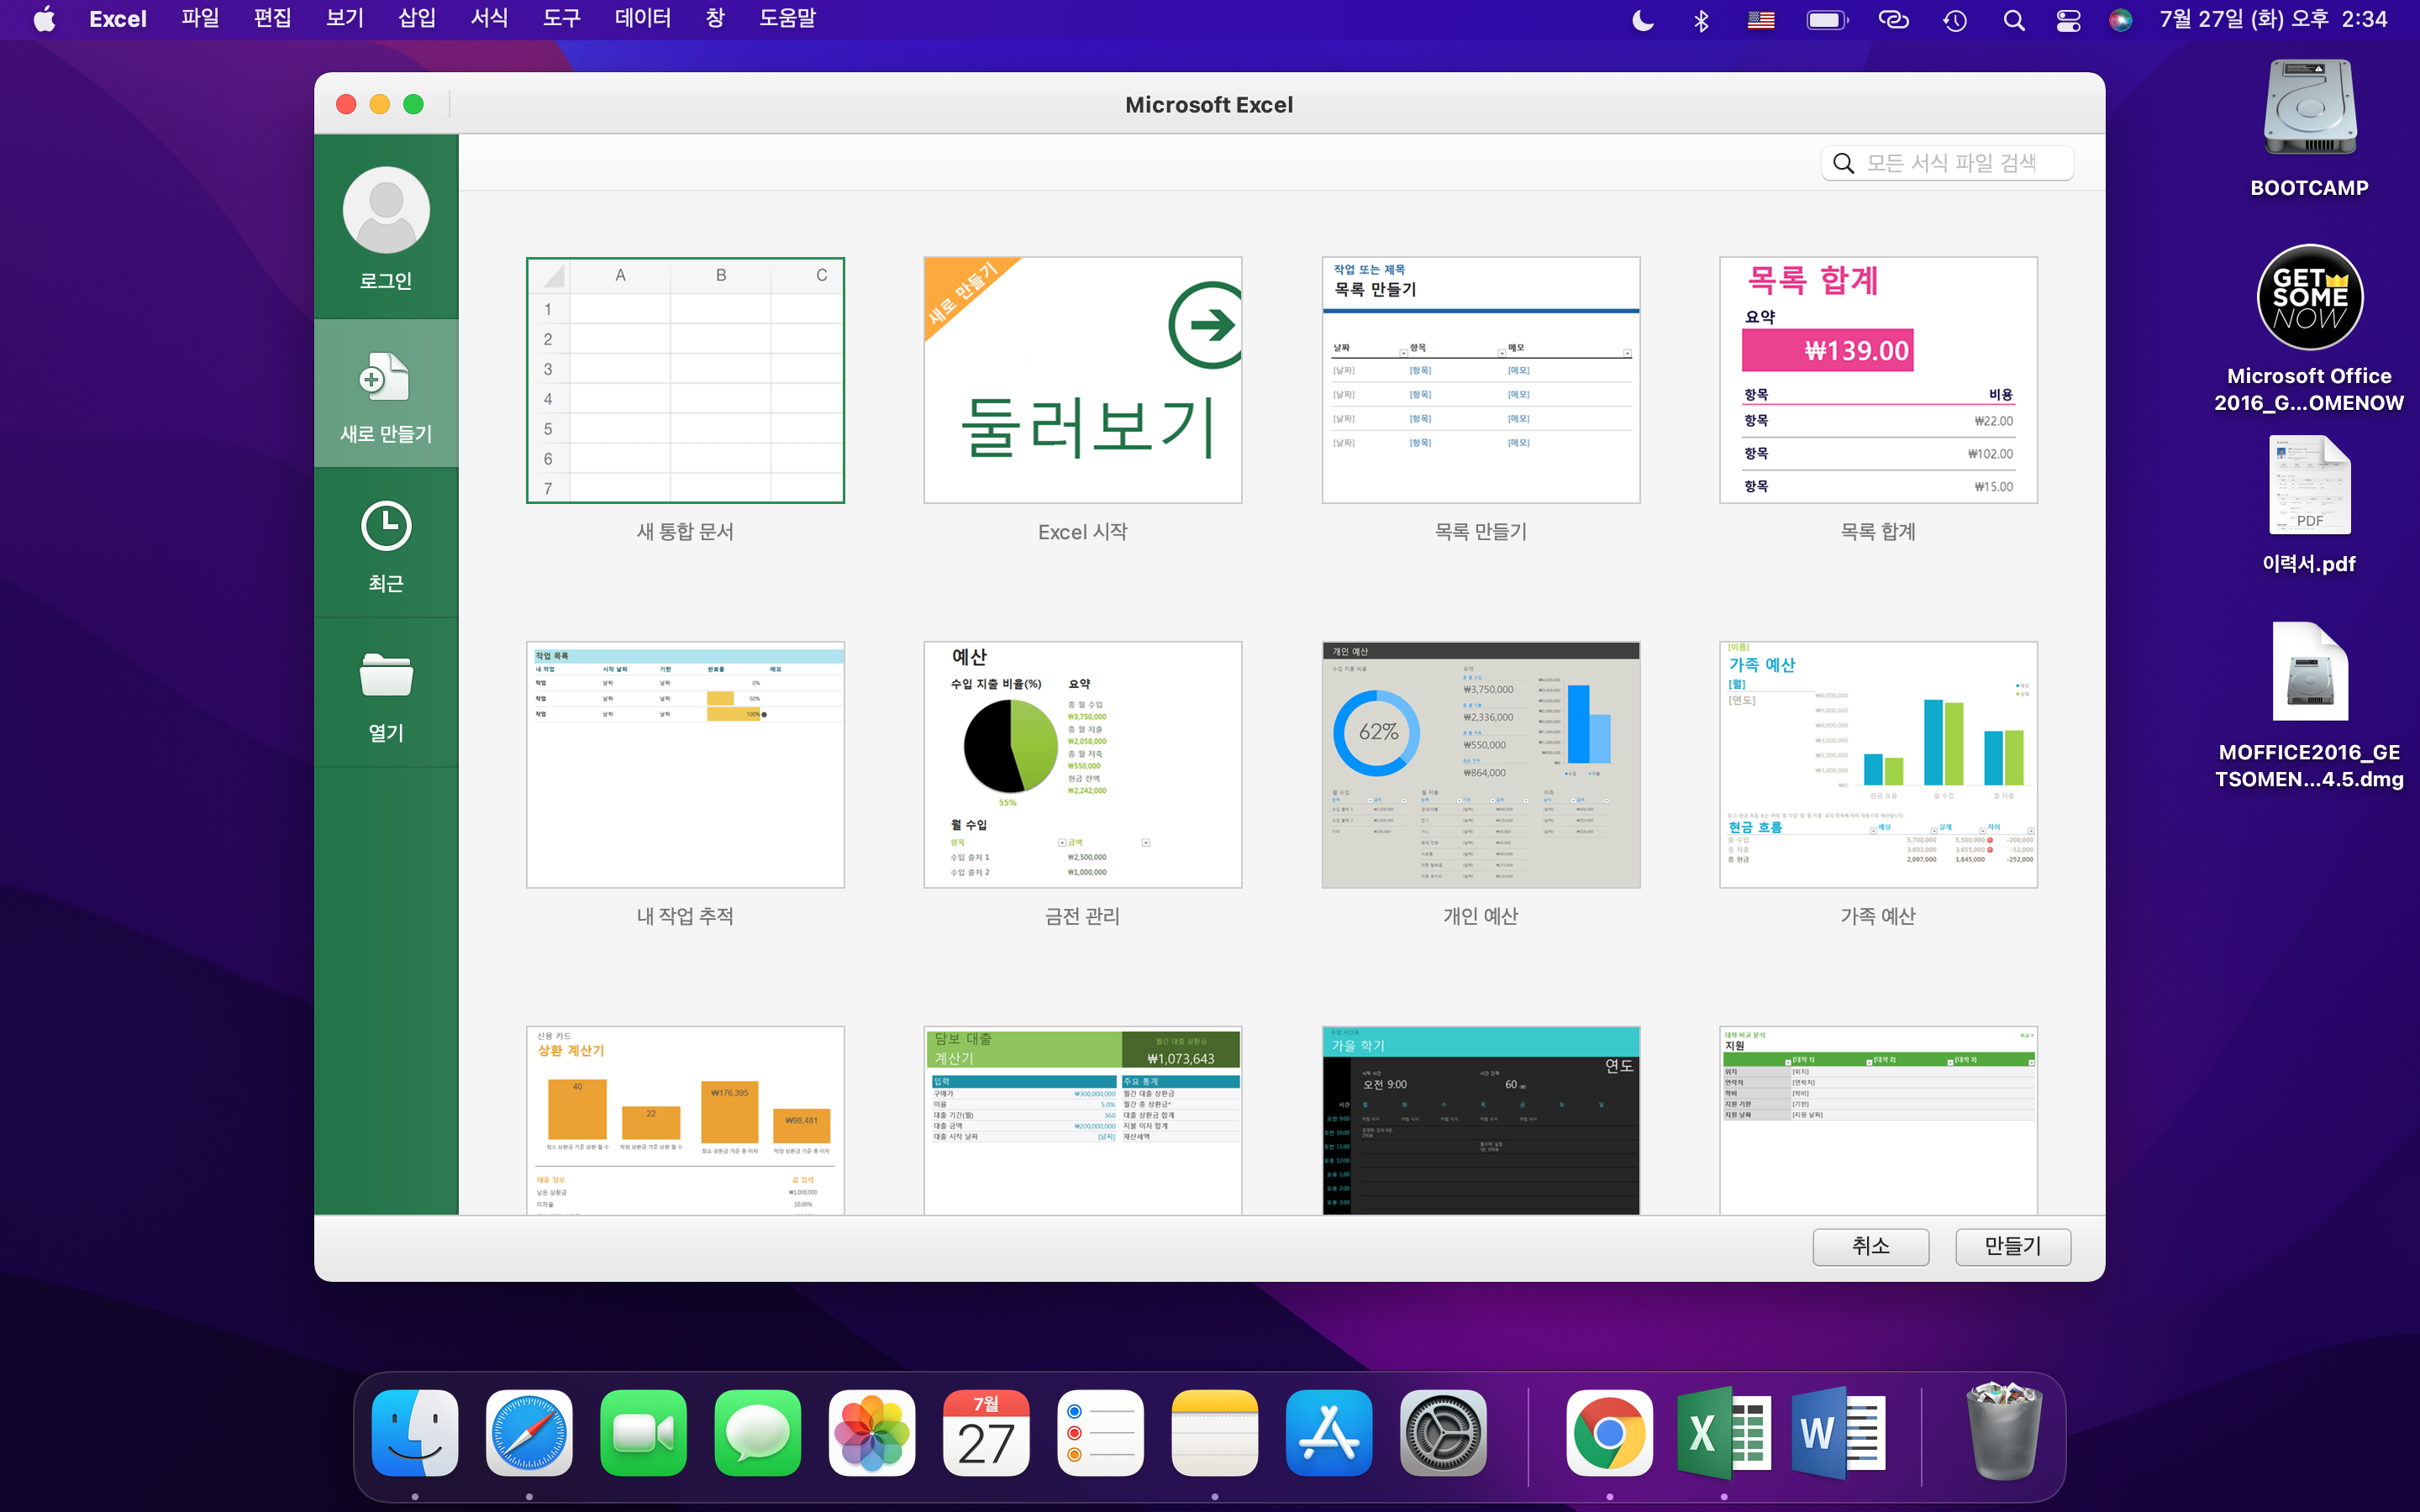Launch Photos from the Dock

click(872, 1433)
